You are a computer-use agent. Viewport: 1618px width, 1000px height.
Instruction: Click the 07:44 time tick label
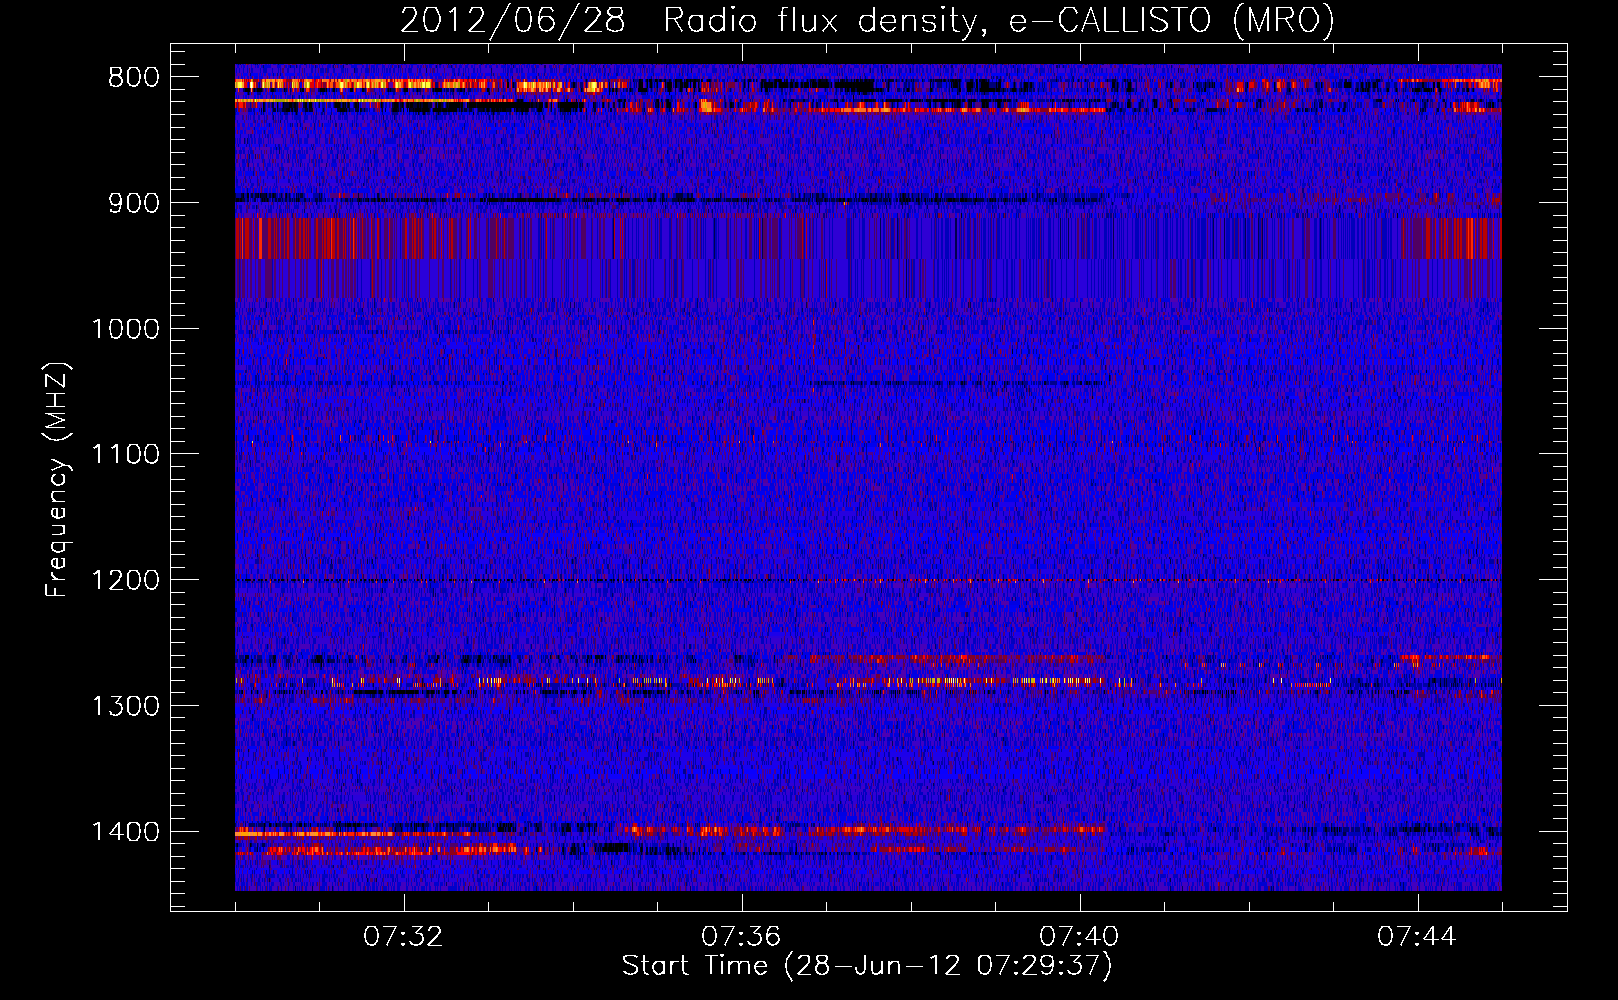[1417, 937]
